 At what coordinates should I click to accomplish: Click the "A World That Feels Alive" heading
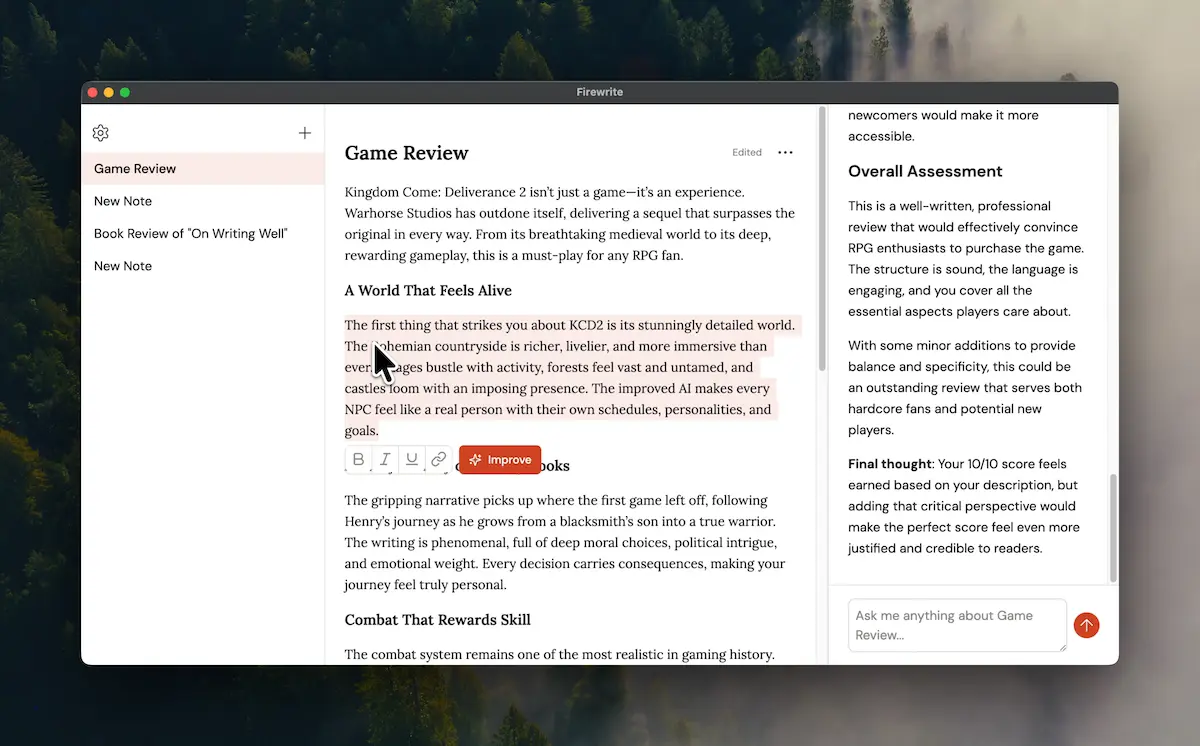point(428,291)
